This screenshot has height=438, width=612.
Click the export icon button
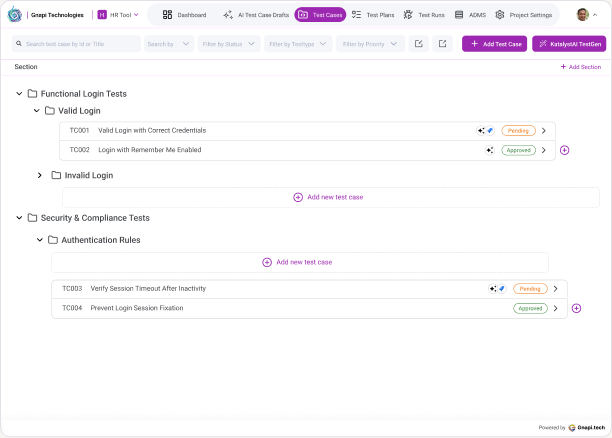[443, 44]
